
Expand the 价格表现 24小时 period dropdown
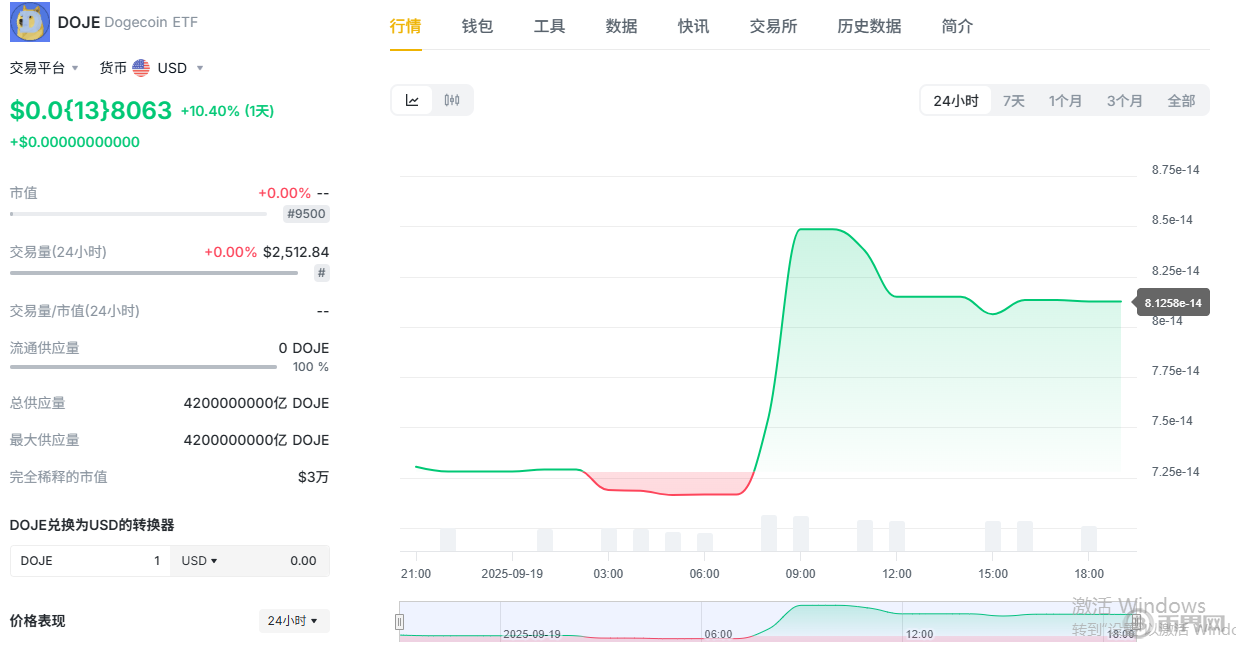tap(293, 621)
